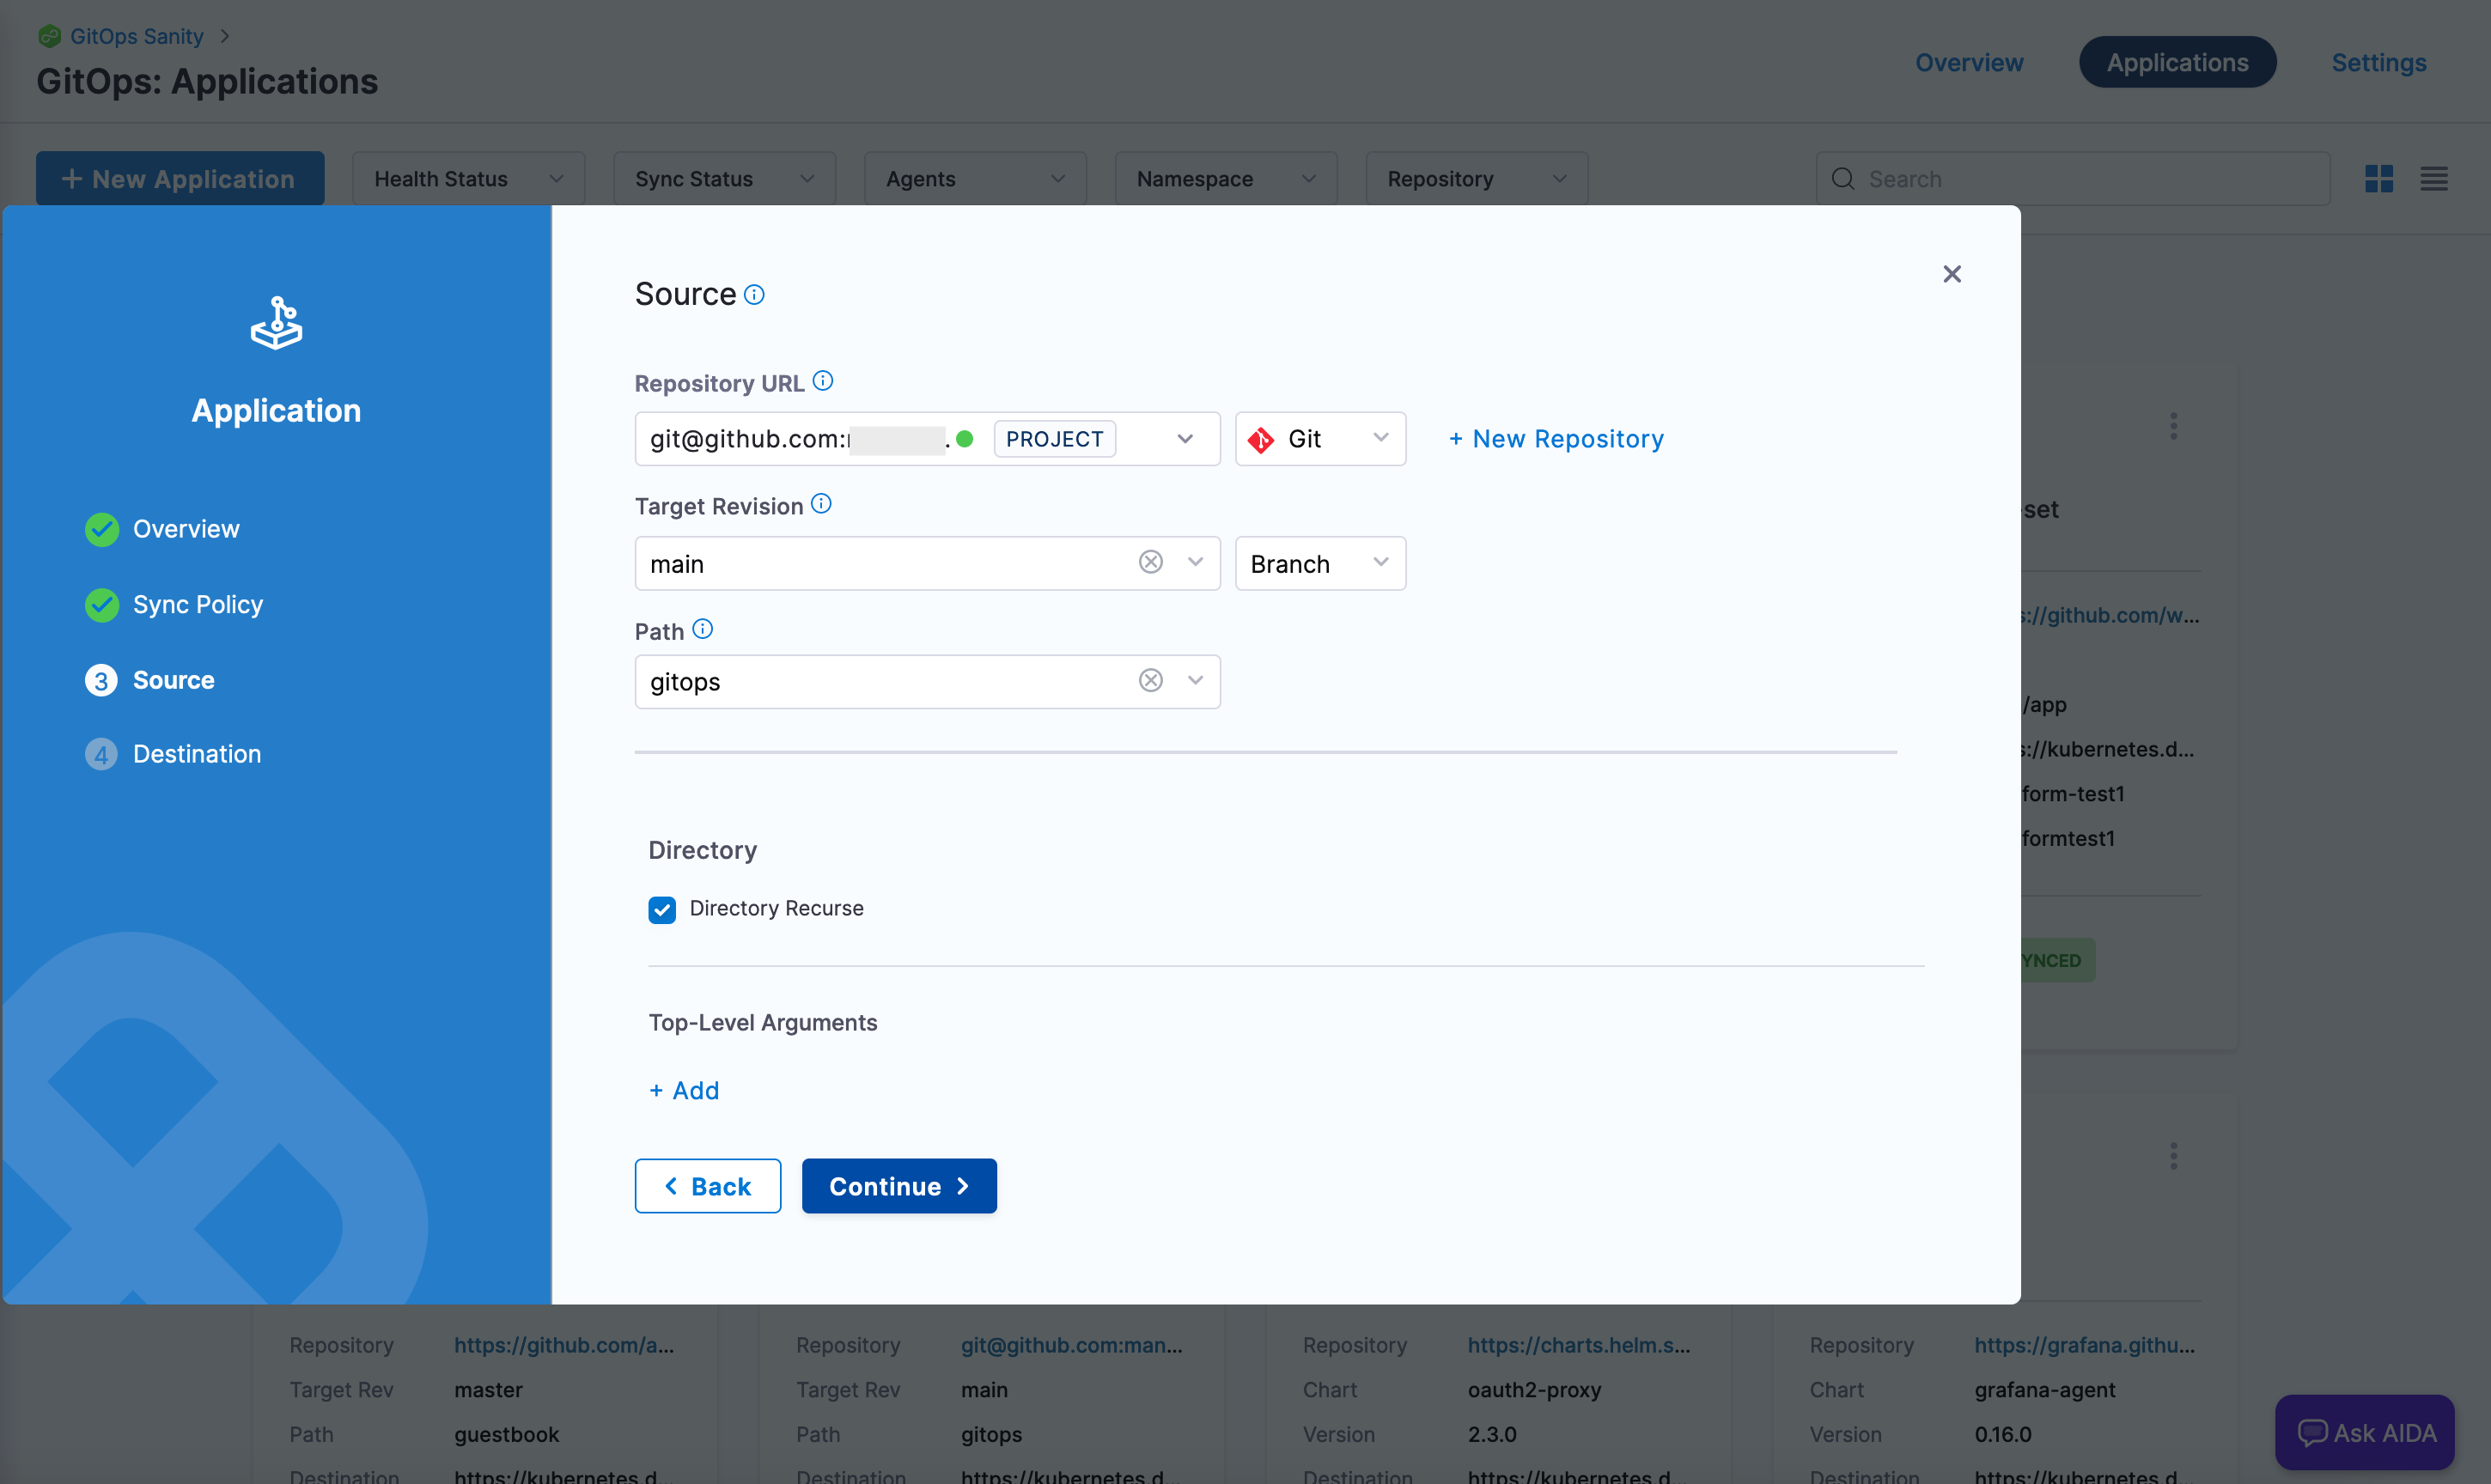This screenshot has width=2491, height=1484.
Task: Click Repository URL info icon
Action: pos(823,381)
